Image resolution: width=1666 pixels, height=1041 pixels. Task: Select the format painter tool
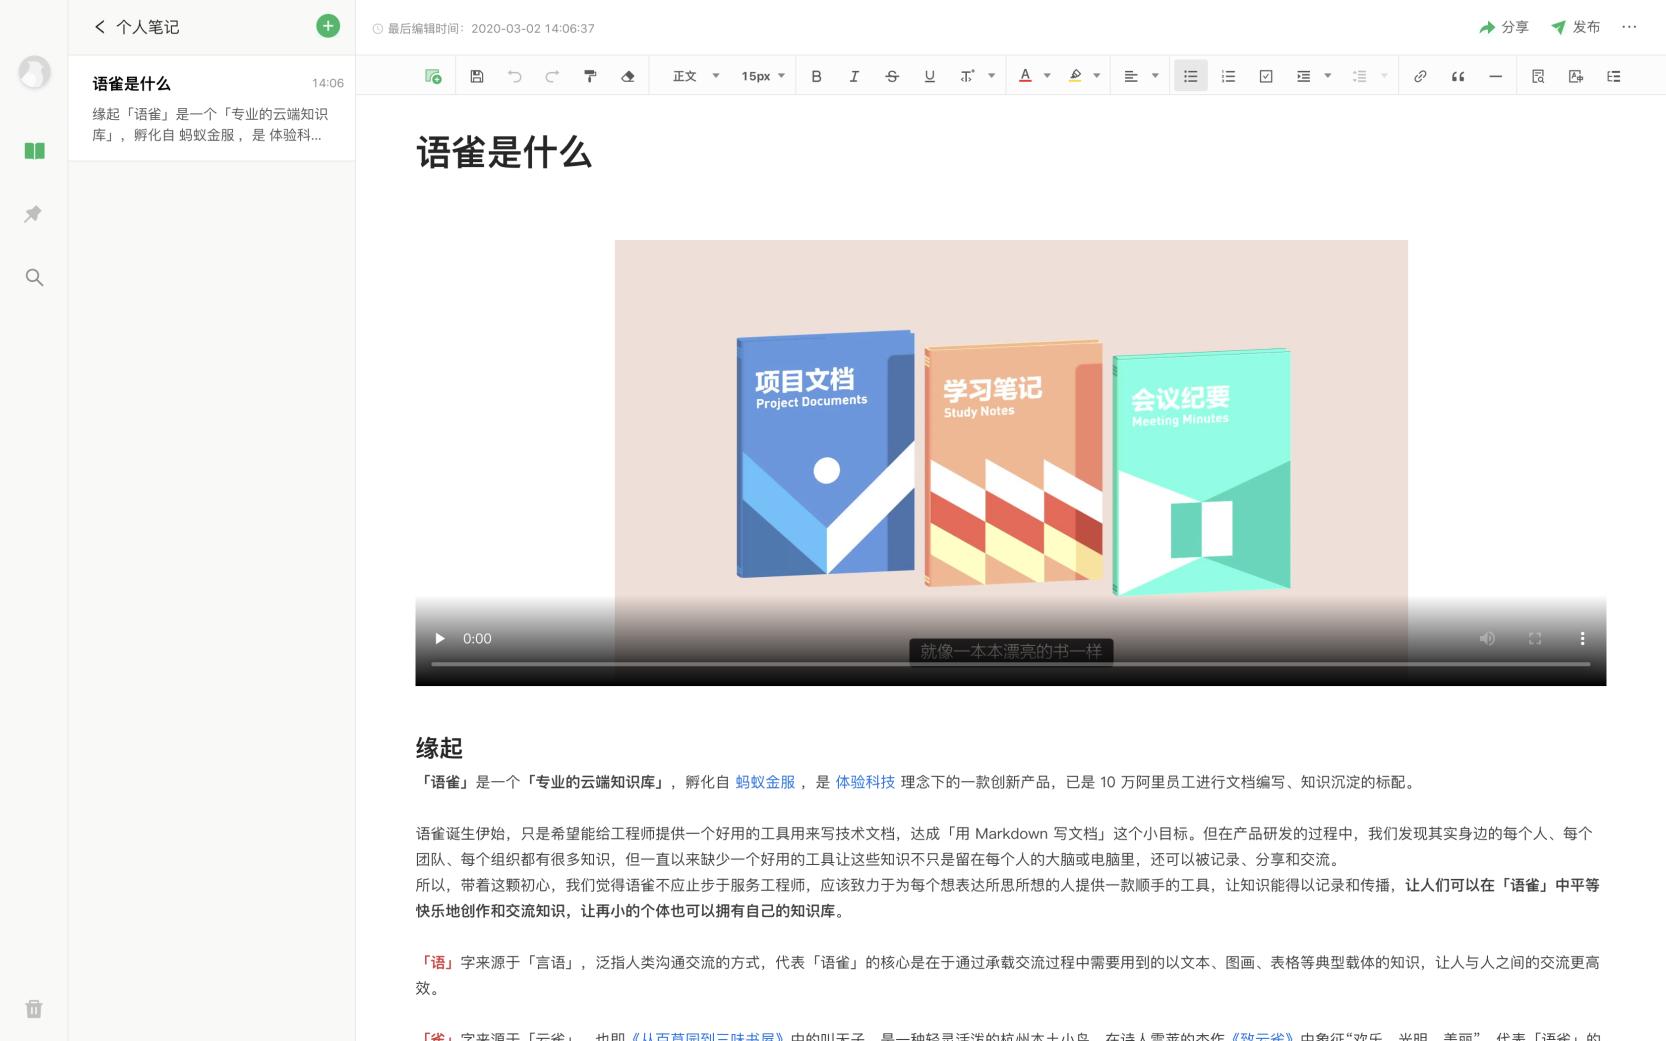590,76
